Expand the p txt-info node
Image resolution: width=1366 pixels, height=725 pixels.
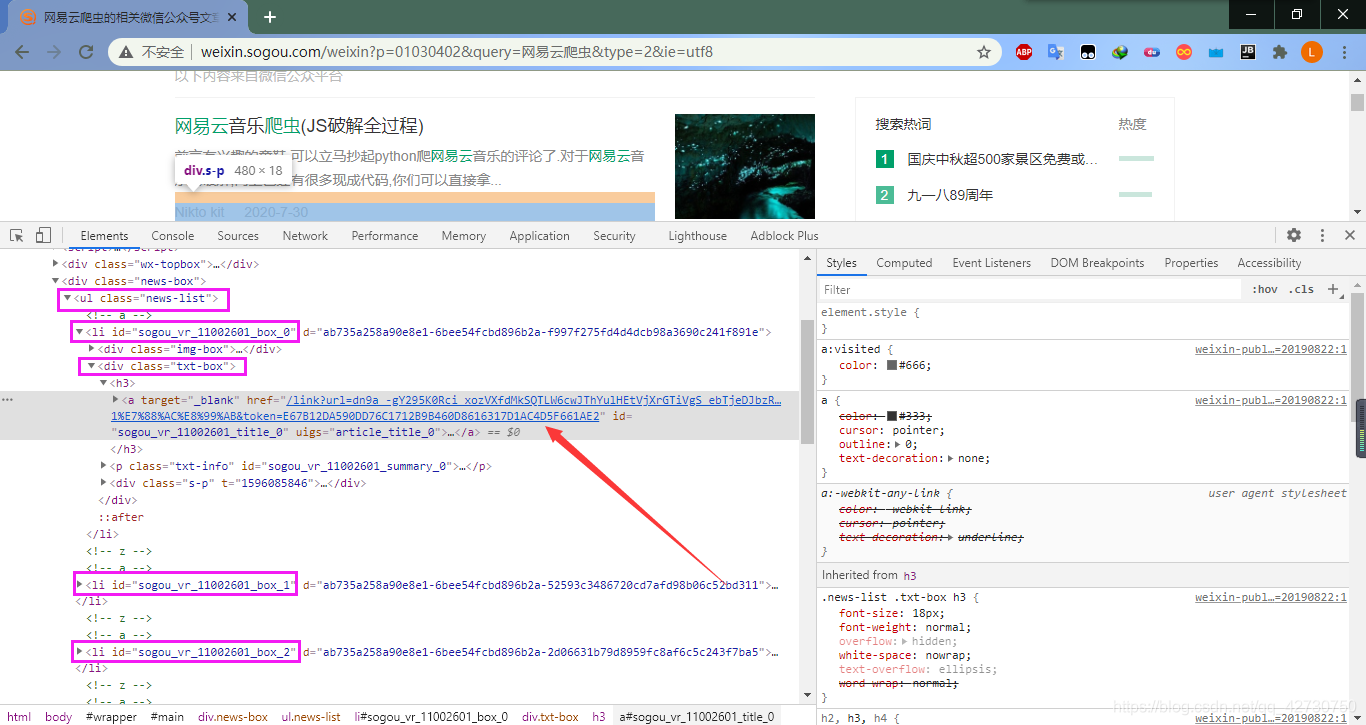coord(104,466)
